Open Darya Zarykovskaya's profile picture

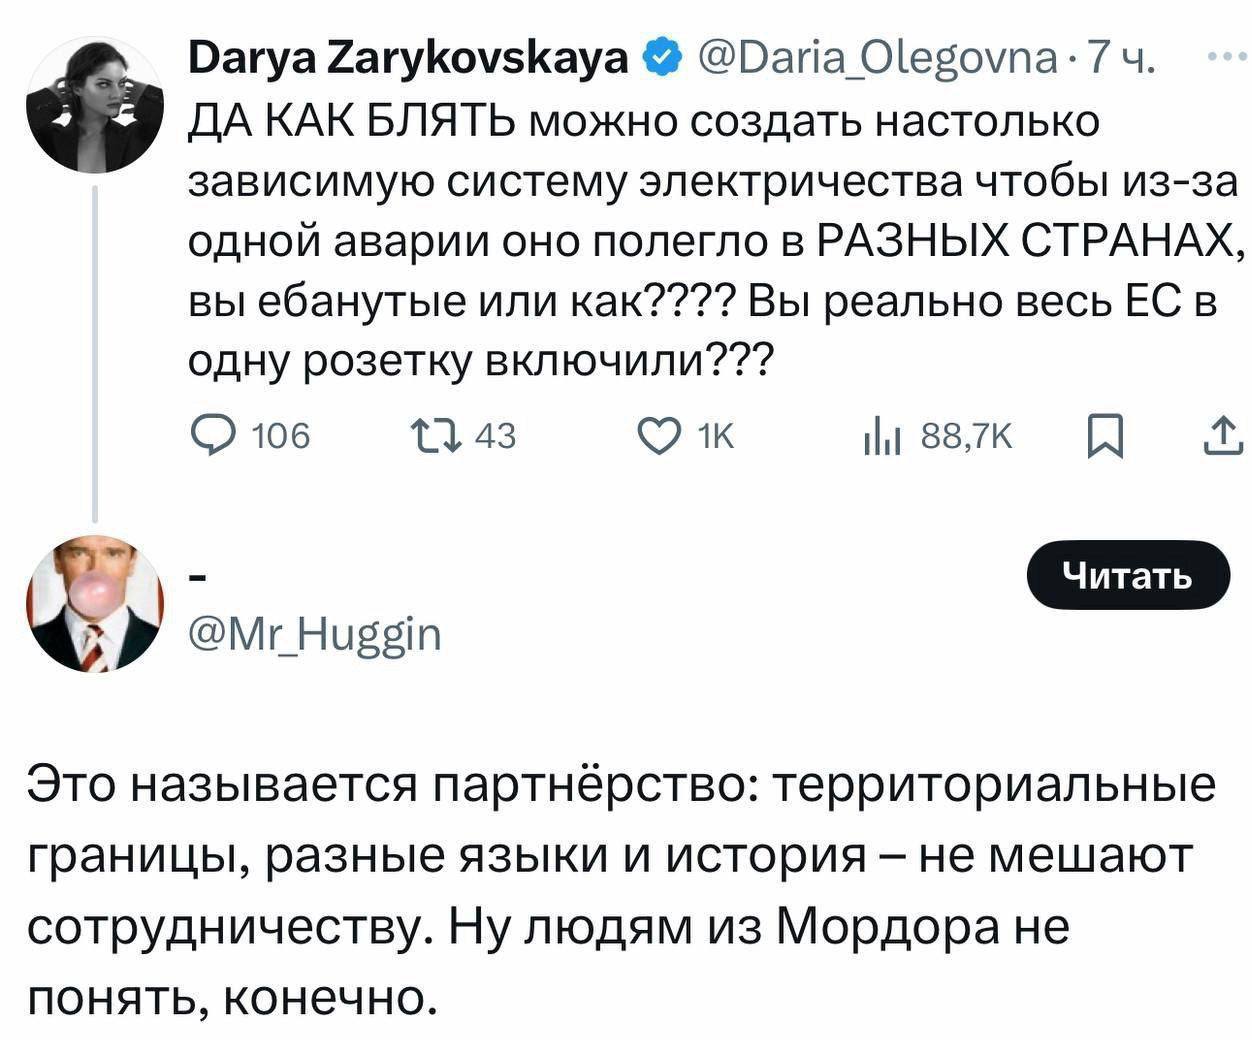tap(94, 107)
